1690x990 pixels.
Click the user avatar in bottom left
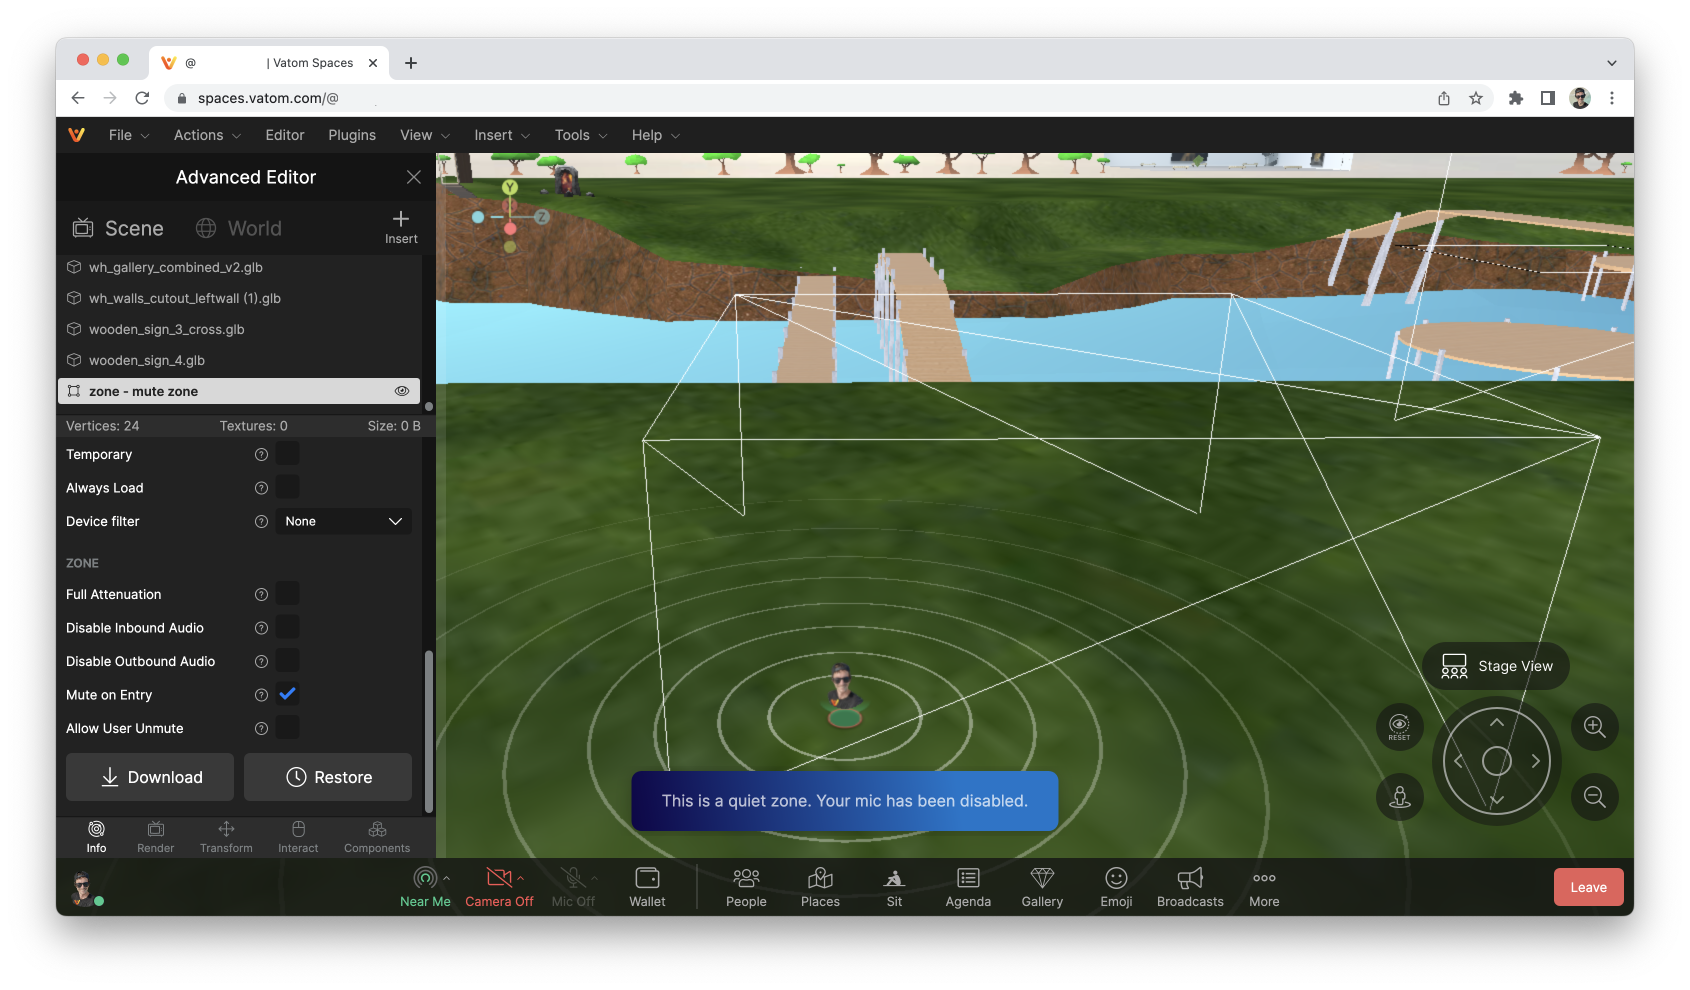point(83,887)
